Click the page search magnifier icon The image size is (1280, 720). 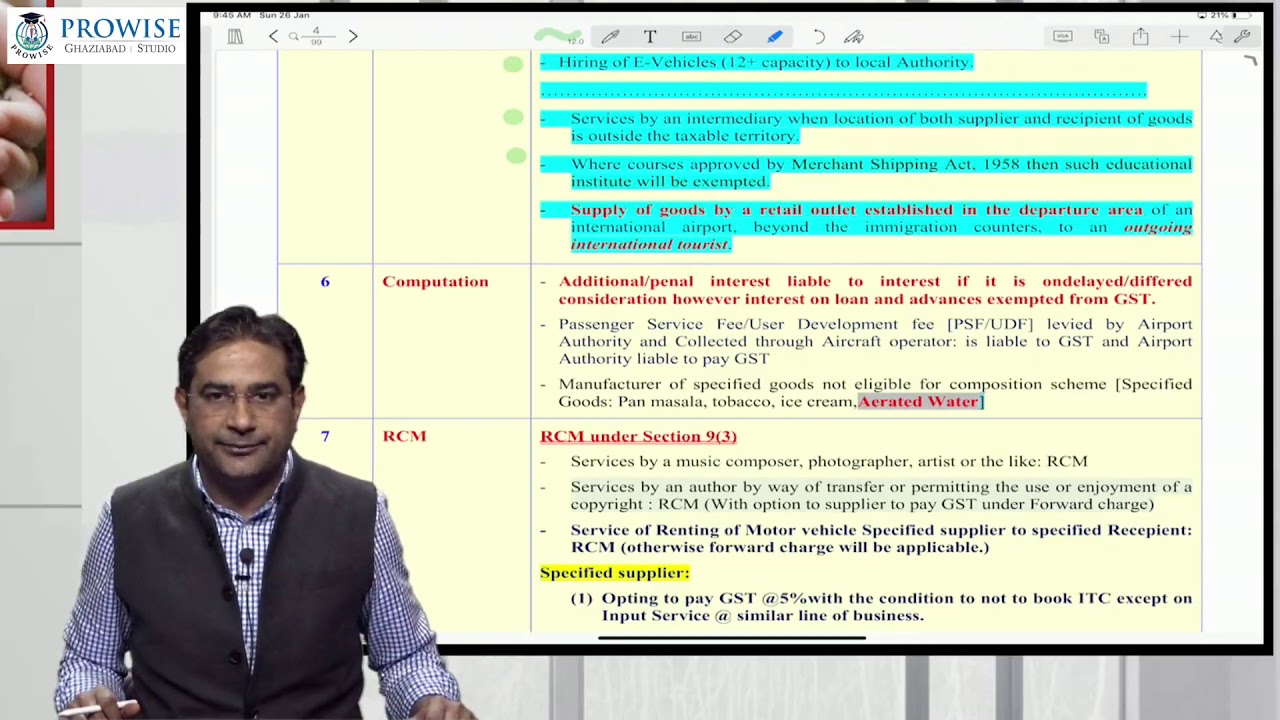coord(294,36)
